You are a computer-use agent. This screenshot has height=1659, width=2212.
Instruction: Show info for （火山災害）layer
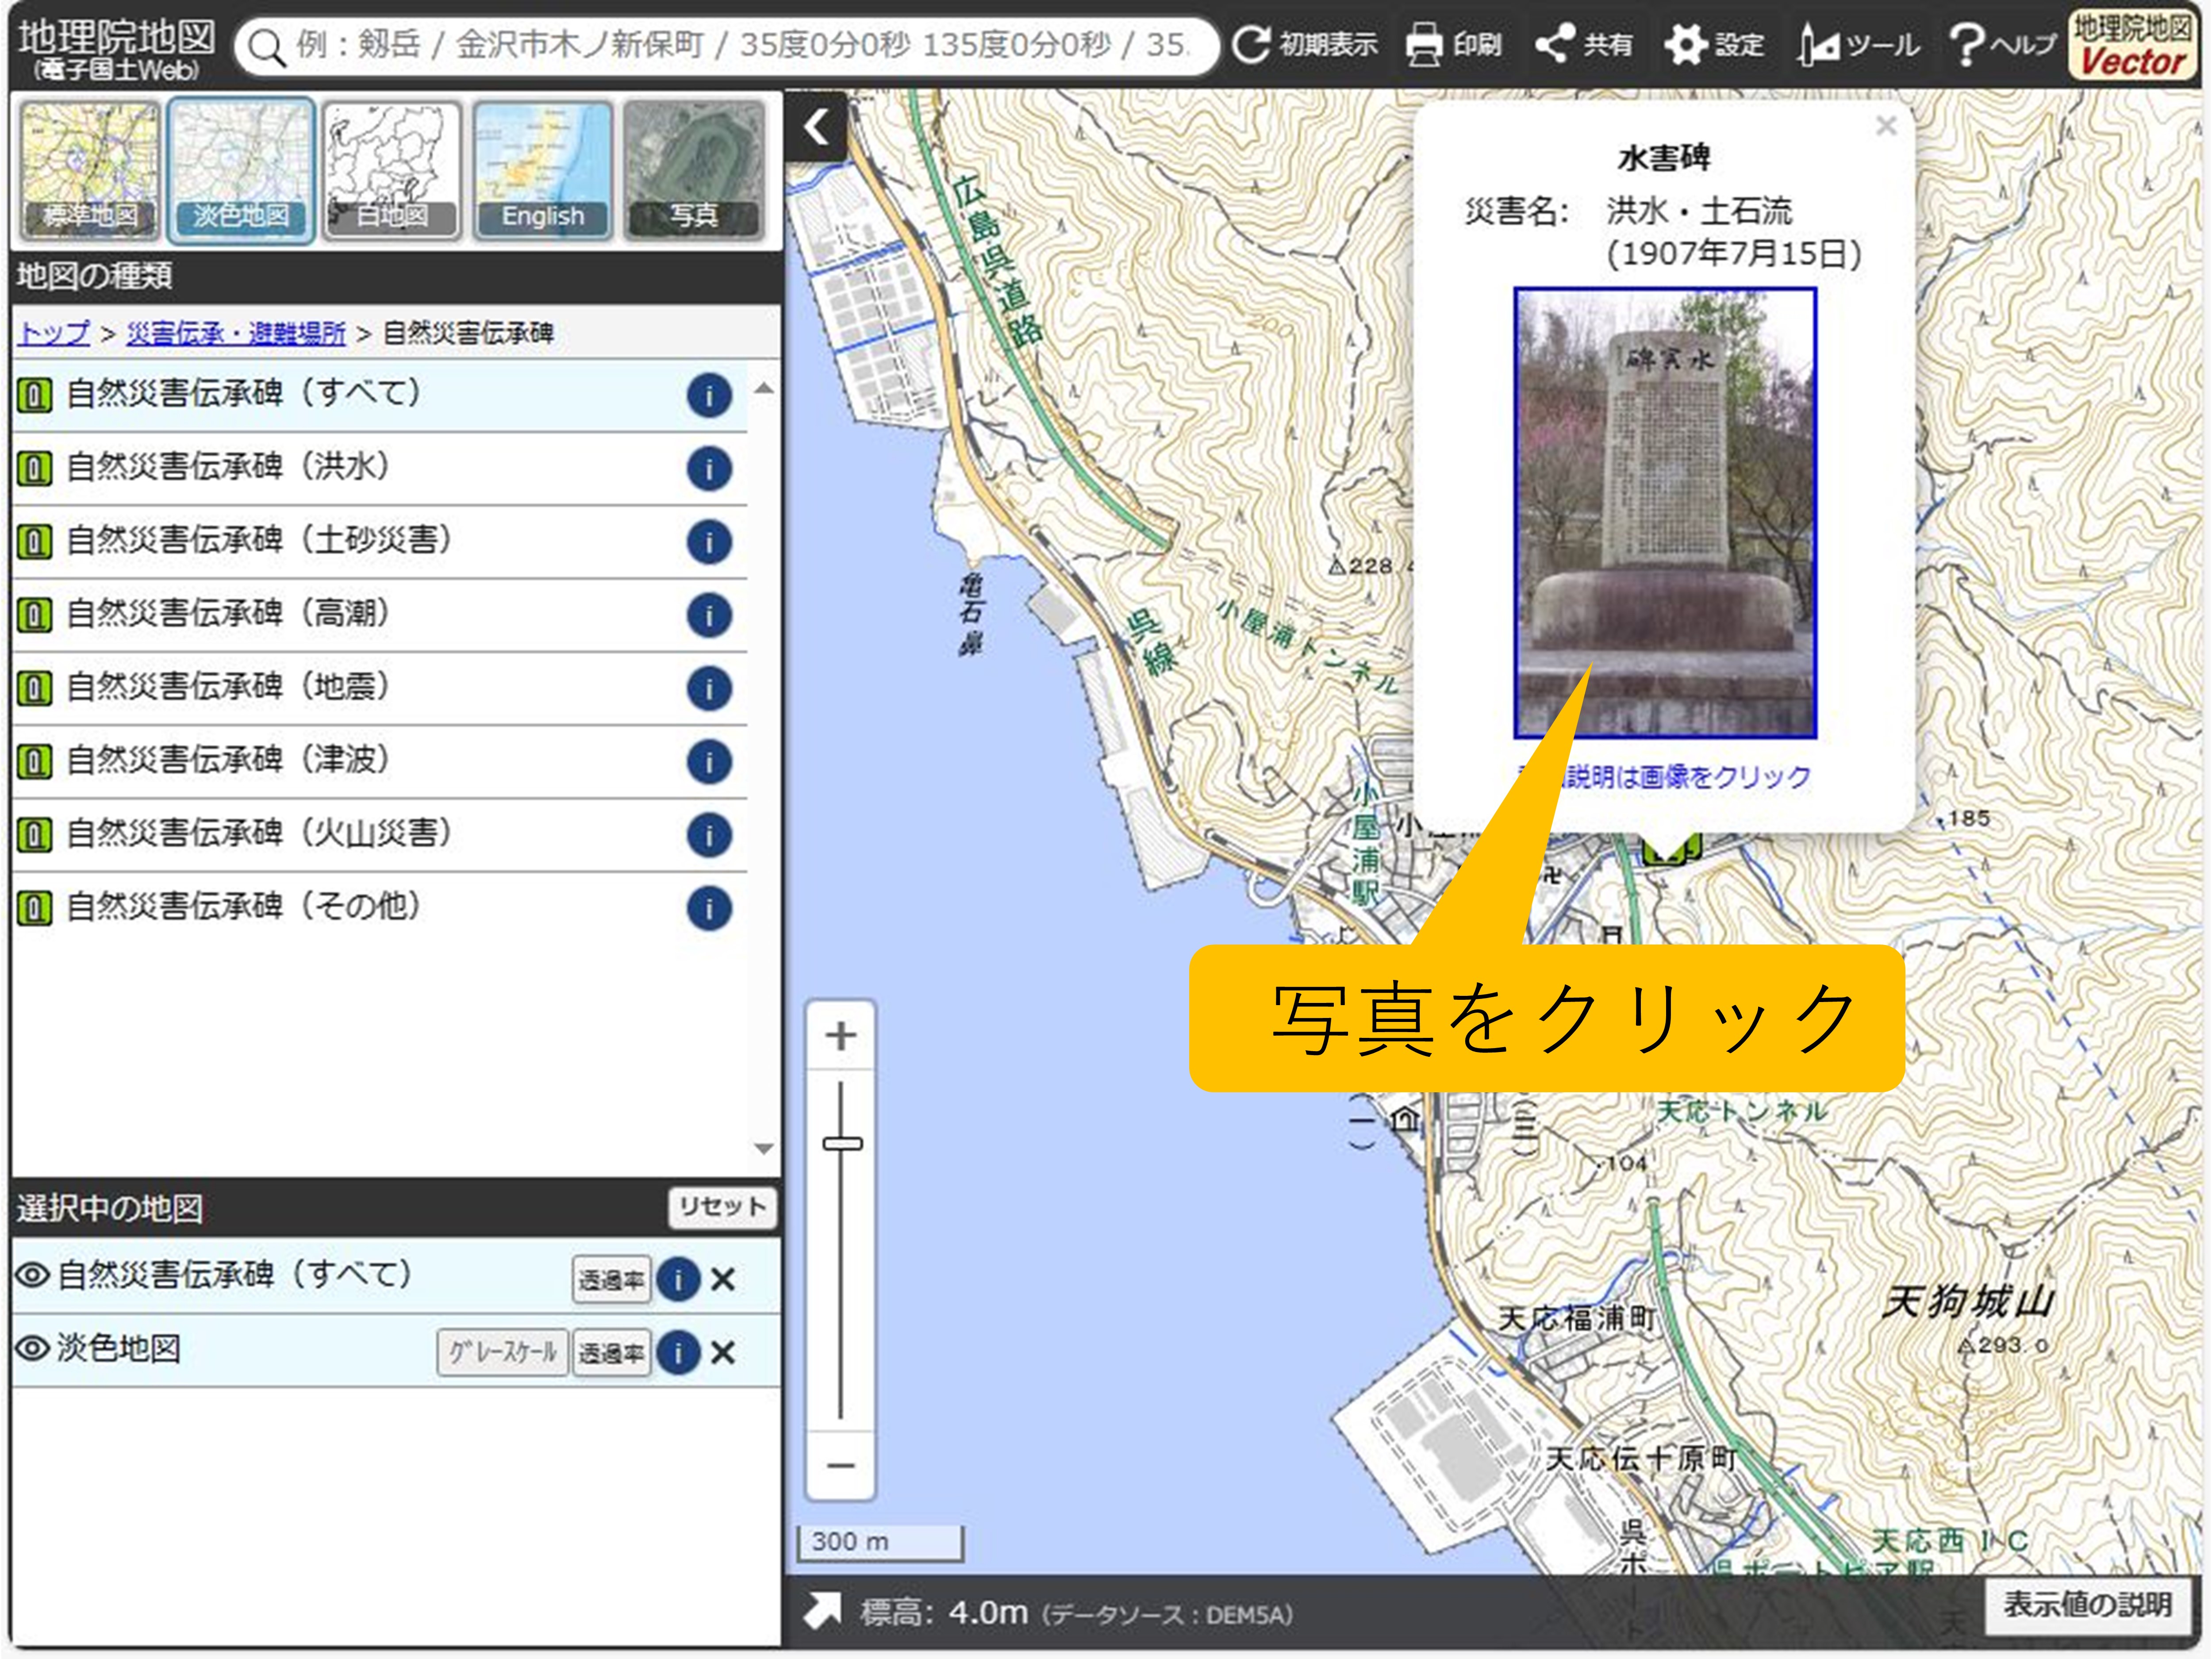[x=709, y=835]
